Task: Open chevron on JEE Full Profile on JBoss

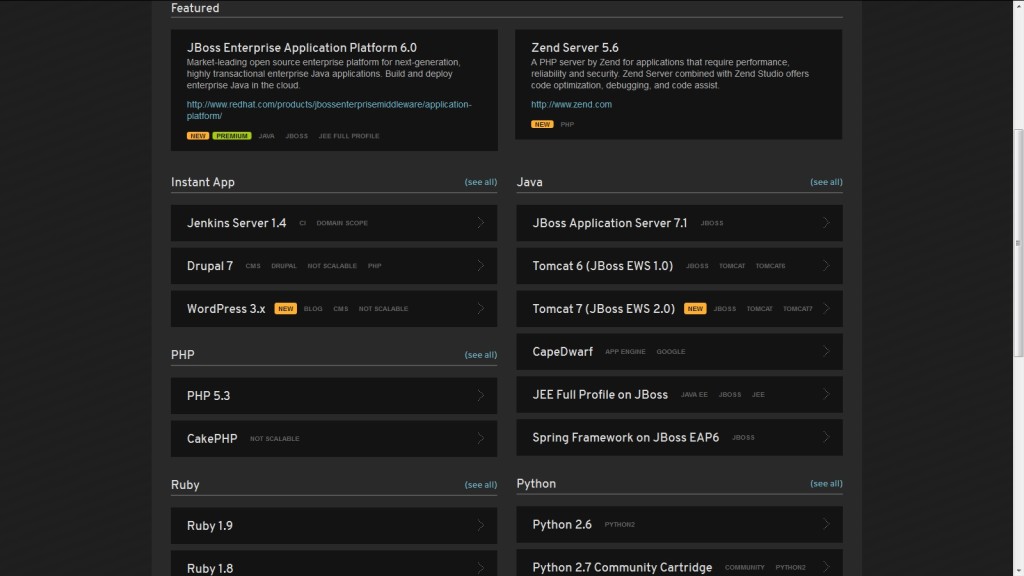Action: pyautogui.click(x=826, y=394)
